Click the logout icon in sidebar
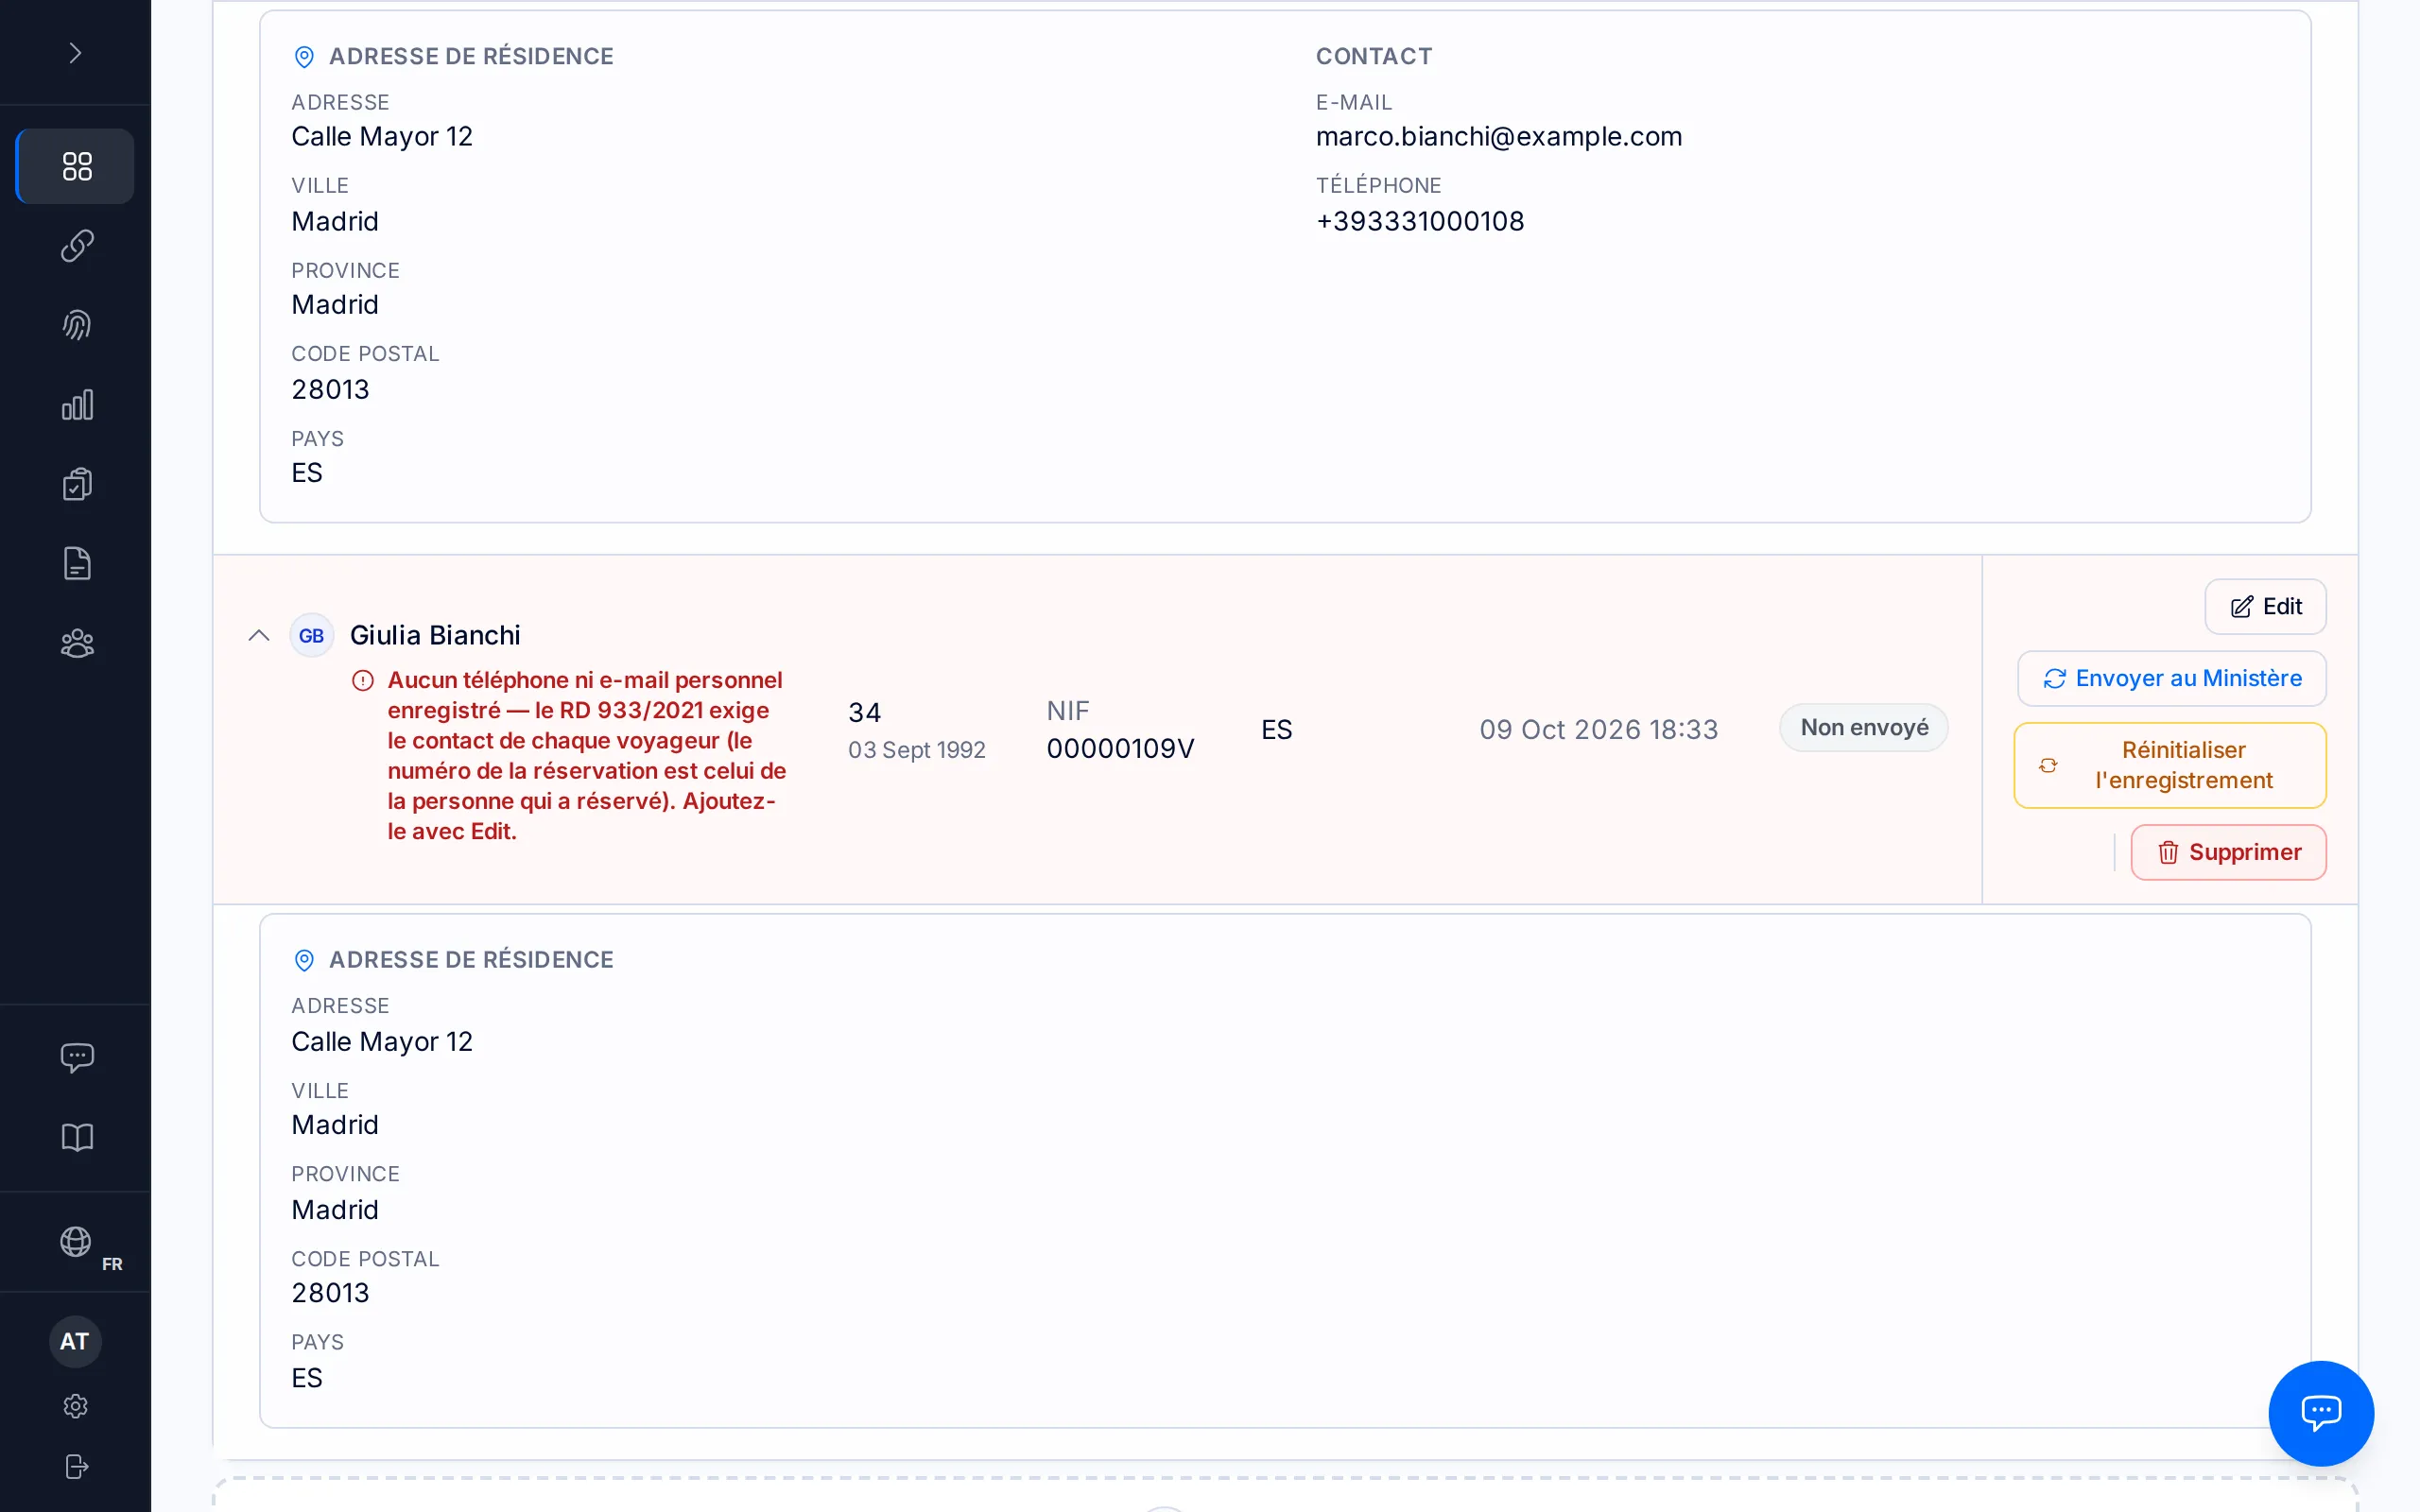 click(x=76, y=1466)
